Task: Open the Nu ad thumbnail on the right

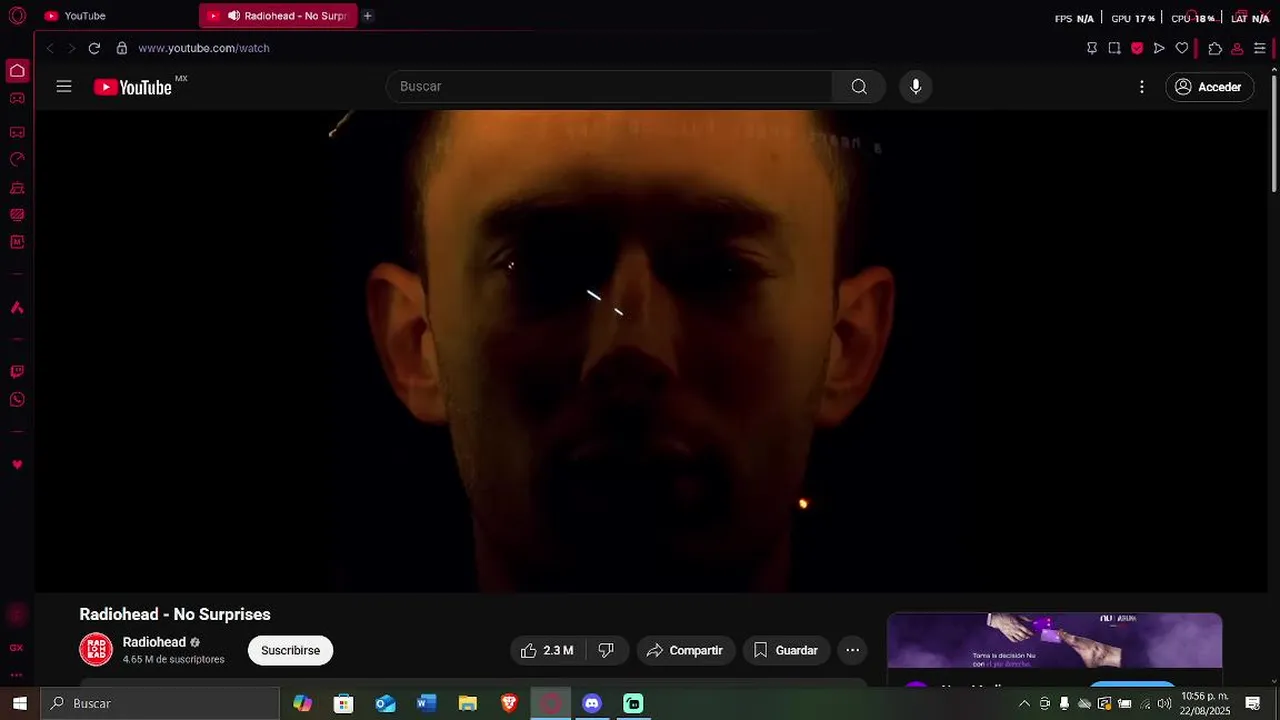Action: coord(1055,641)
